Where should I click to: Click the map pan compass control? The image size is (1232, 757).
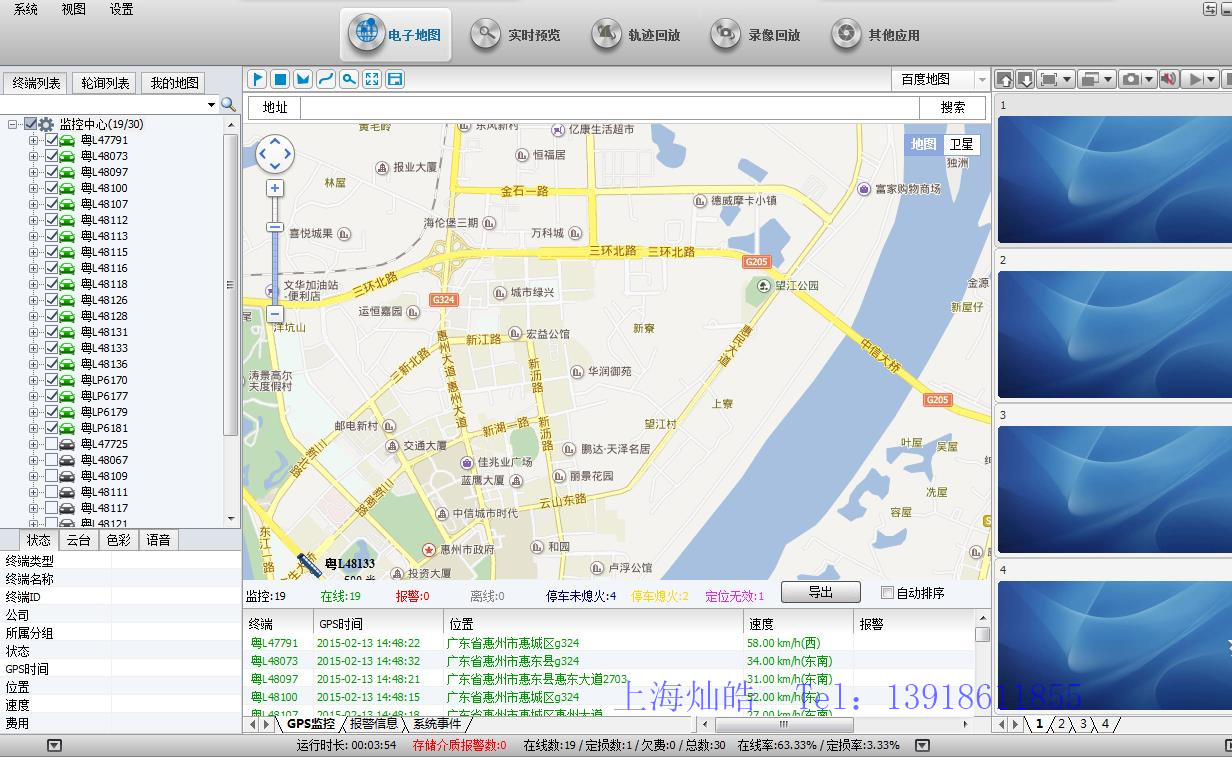275,154
